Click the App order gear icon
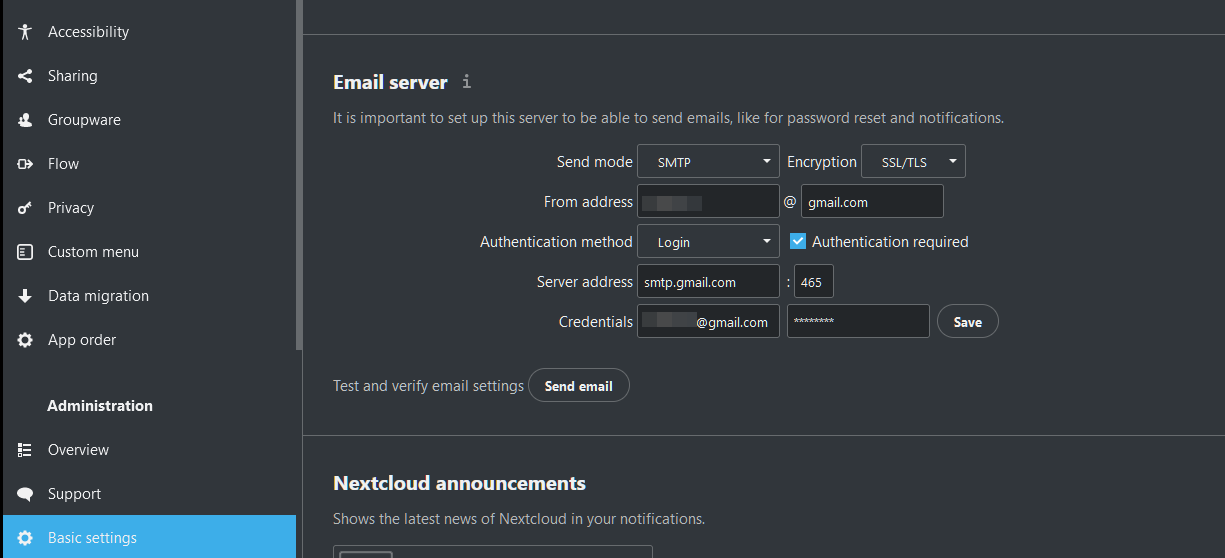The height and width of the screenshot is (558, 1225). [25, 340]
